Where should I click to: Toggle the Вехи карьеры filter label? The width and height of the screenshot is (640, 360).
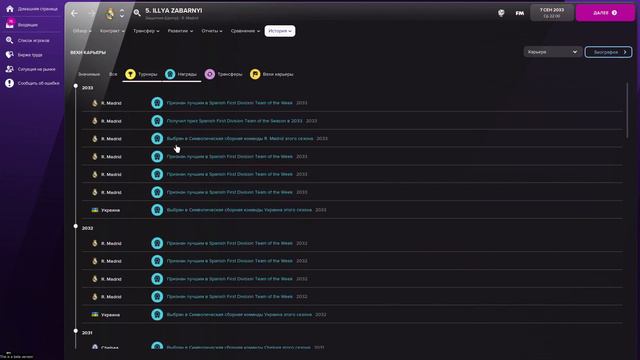click(278, 74)
